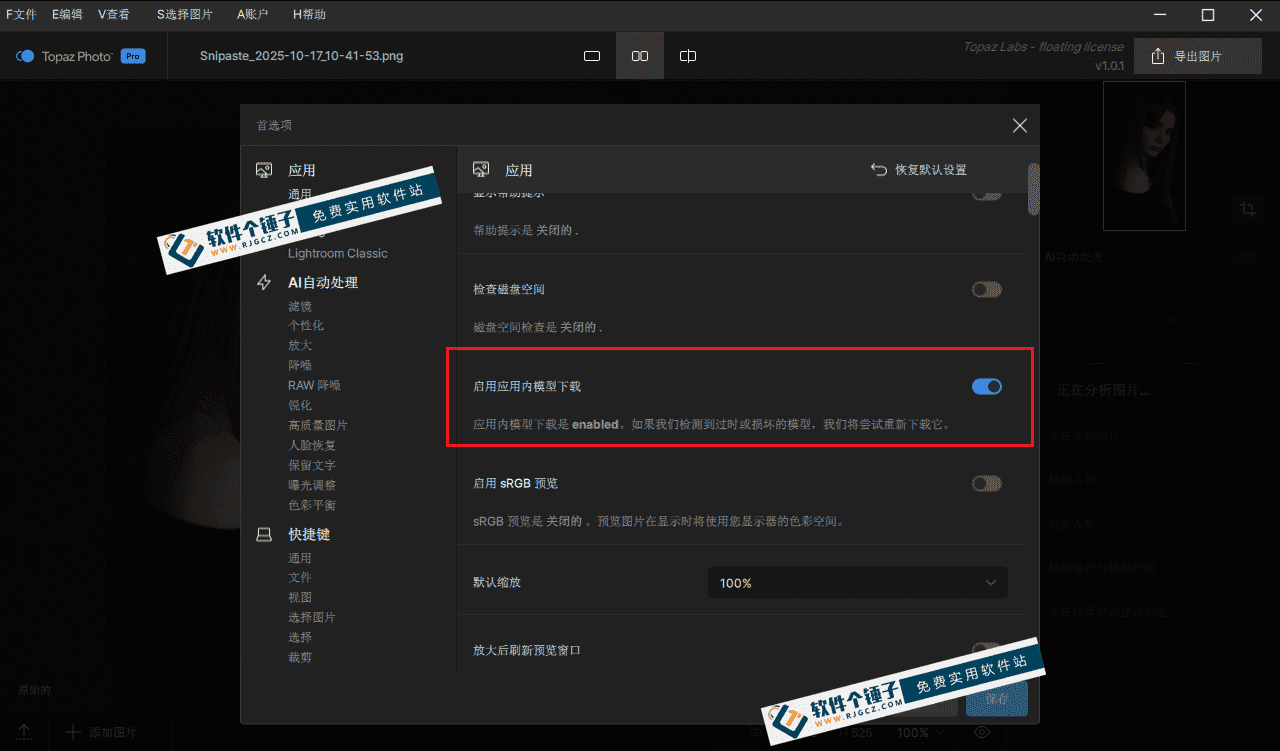1280x751 pixels.
Task: Open the E编辑 menu
Action: 66,14
